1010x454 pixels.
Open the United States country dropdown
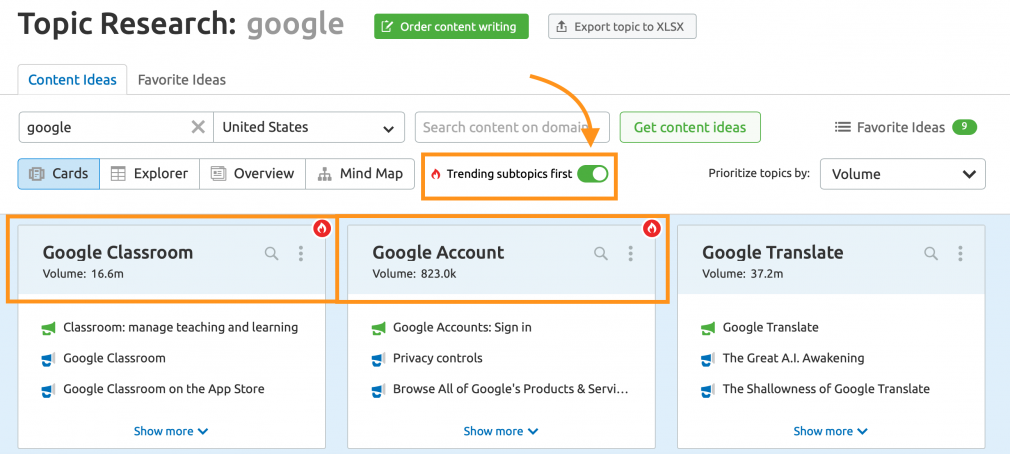pyautogui.click(x=309, y=128)
